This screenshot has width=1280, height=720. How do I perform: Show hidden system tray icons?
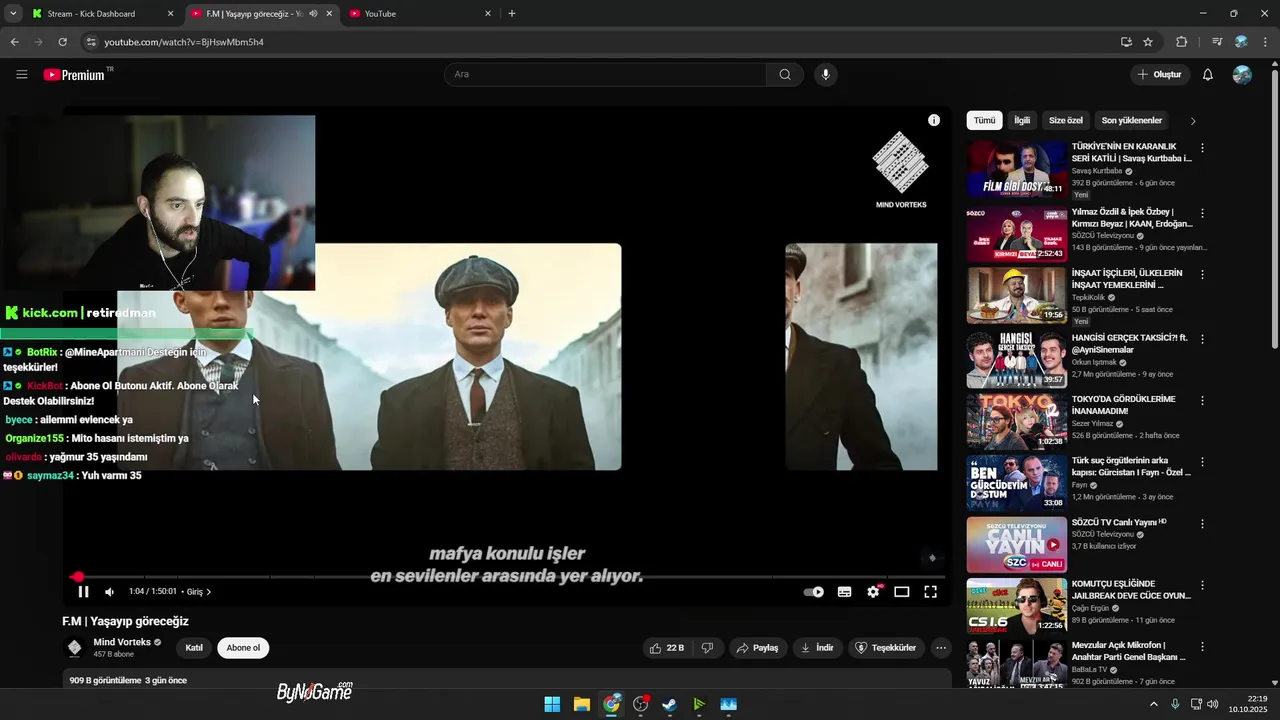point(1153,704)
